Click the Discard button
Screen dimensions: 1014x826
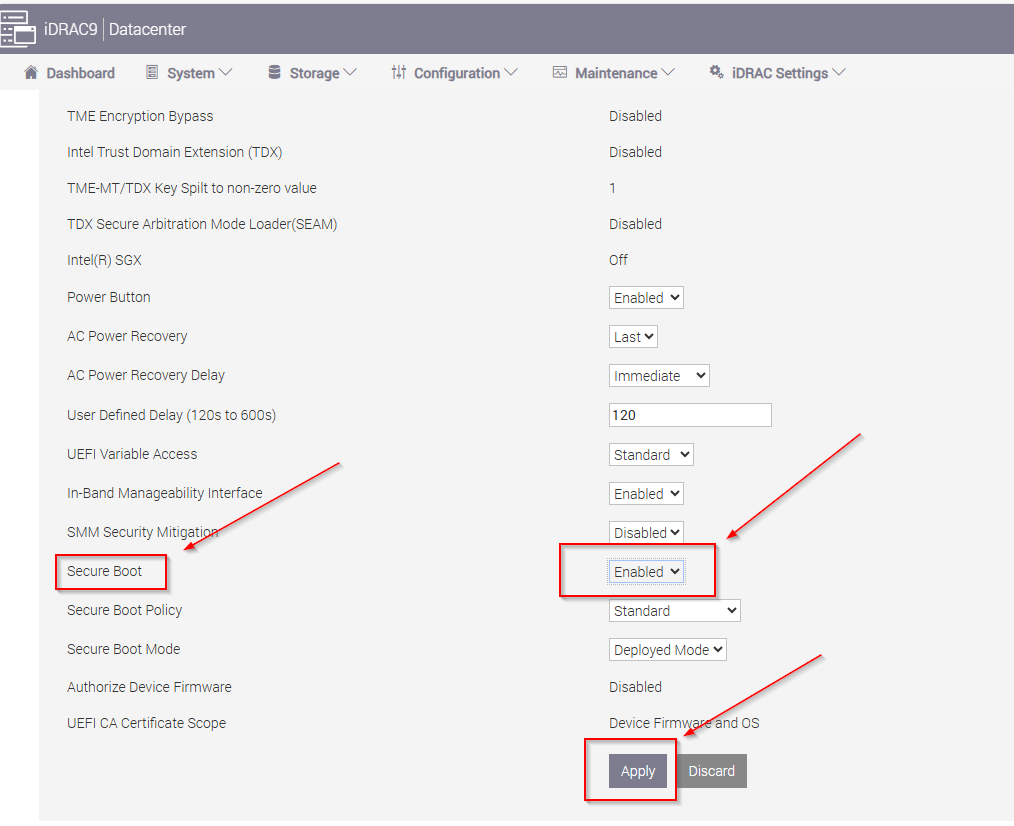click(711, 771)
